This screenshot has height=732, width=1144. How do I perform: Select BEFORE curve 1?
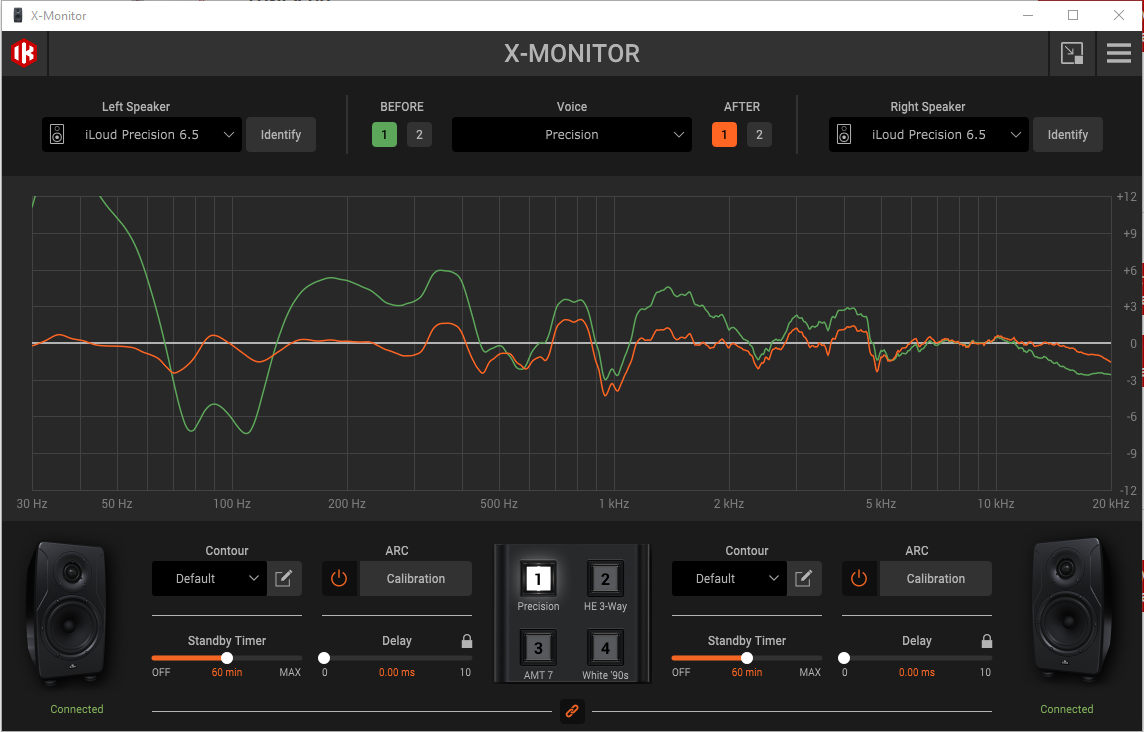[384, 134]
